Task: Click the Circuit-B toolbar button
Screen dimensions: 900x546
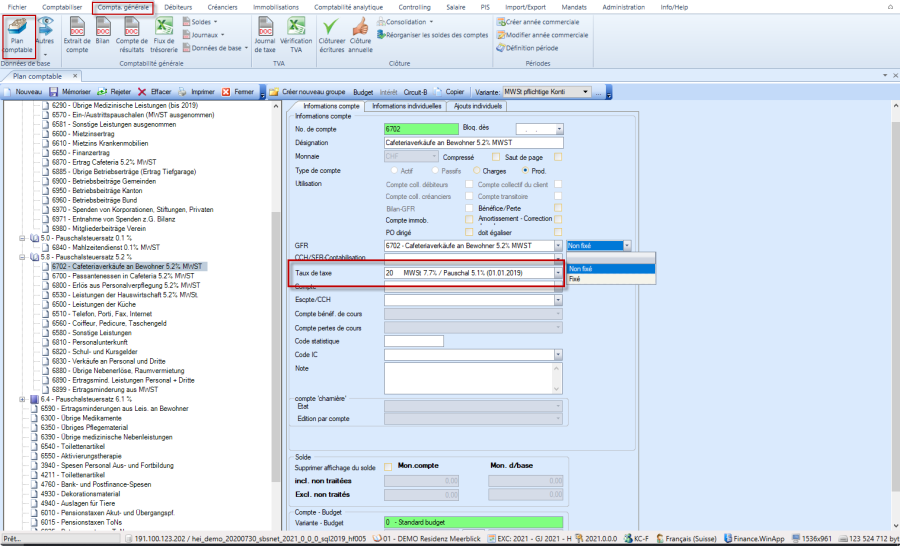Action: (416, 92)
